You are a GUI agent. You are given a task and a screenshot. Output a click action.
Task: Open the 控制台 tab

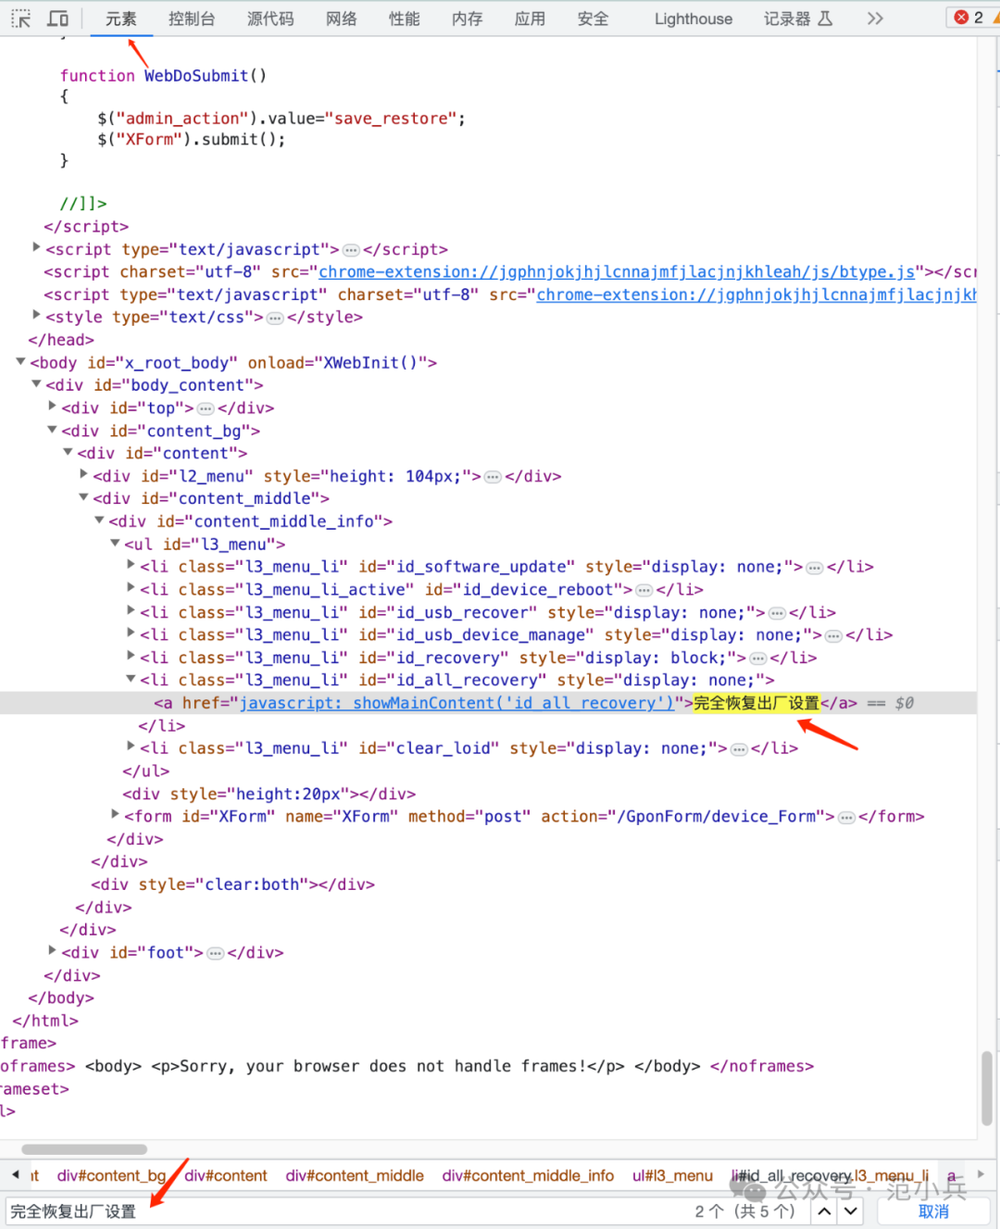point(191,19)
